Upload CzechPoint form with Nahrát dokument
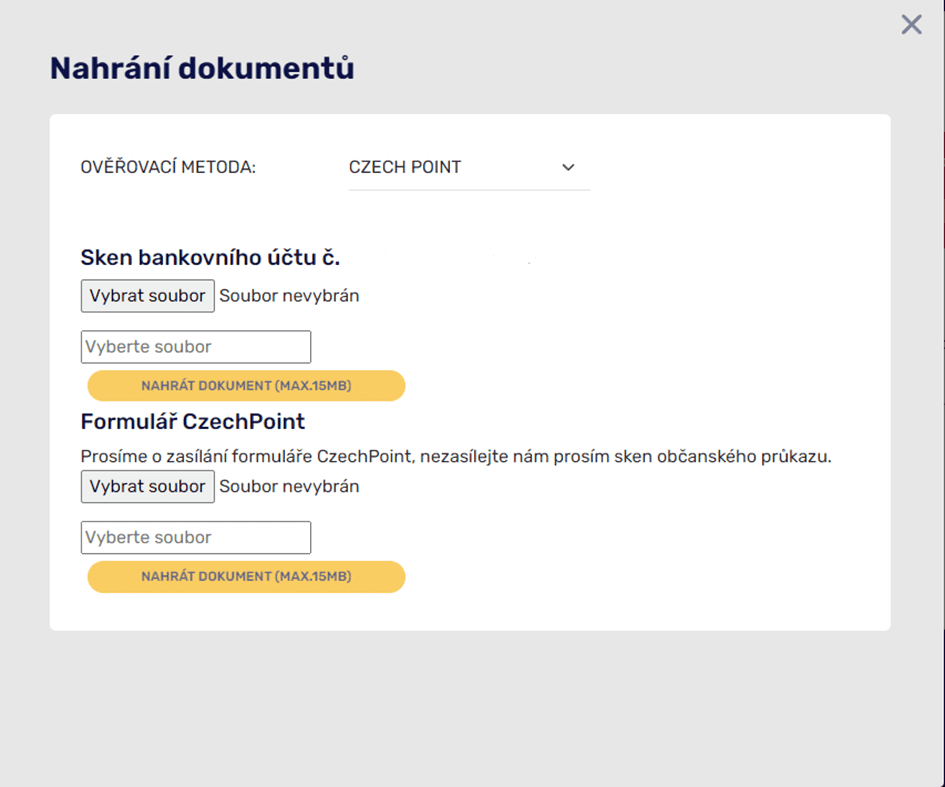Image resolution: width=945 pixels, height=787 pixels. pos(246,577)
